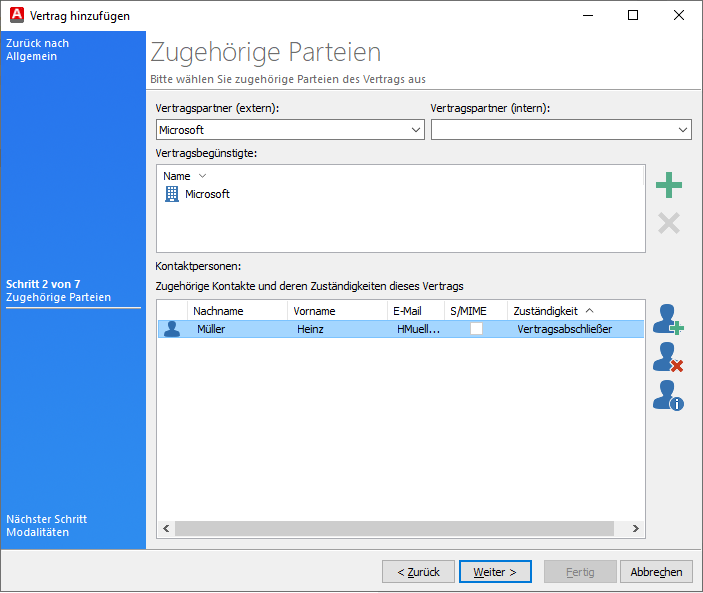This screenshot has width=703, height=593.
Task: Open Vertragspartner (intern) dropdown
Action: 683,130
